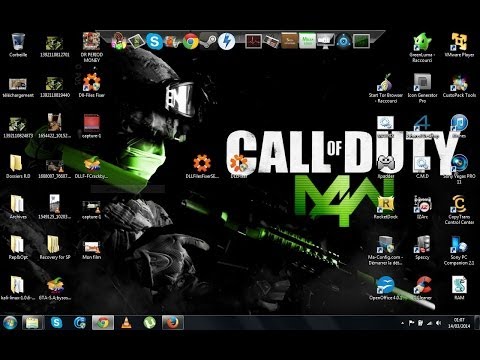The height and width of the screenshot is (360, 480).
Task: Open File Explorer from the taskbar
Action: [x=32, y=323]
